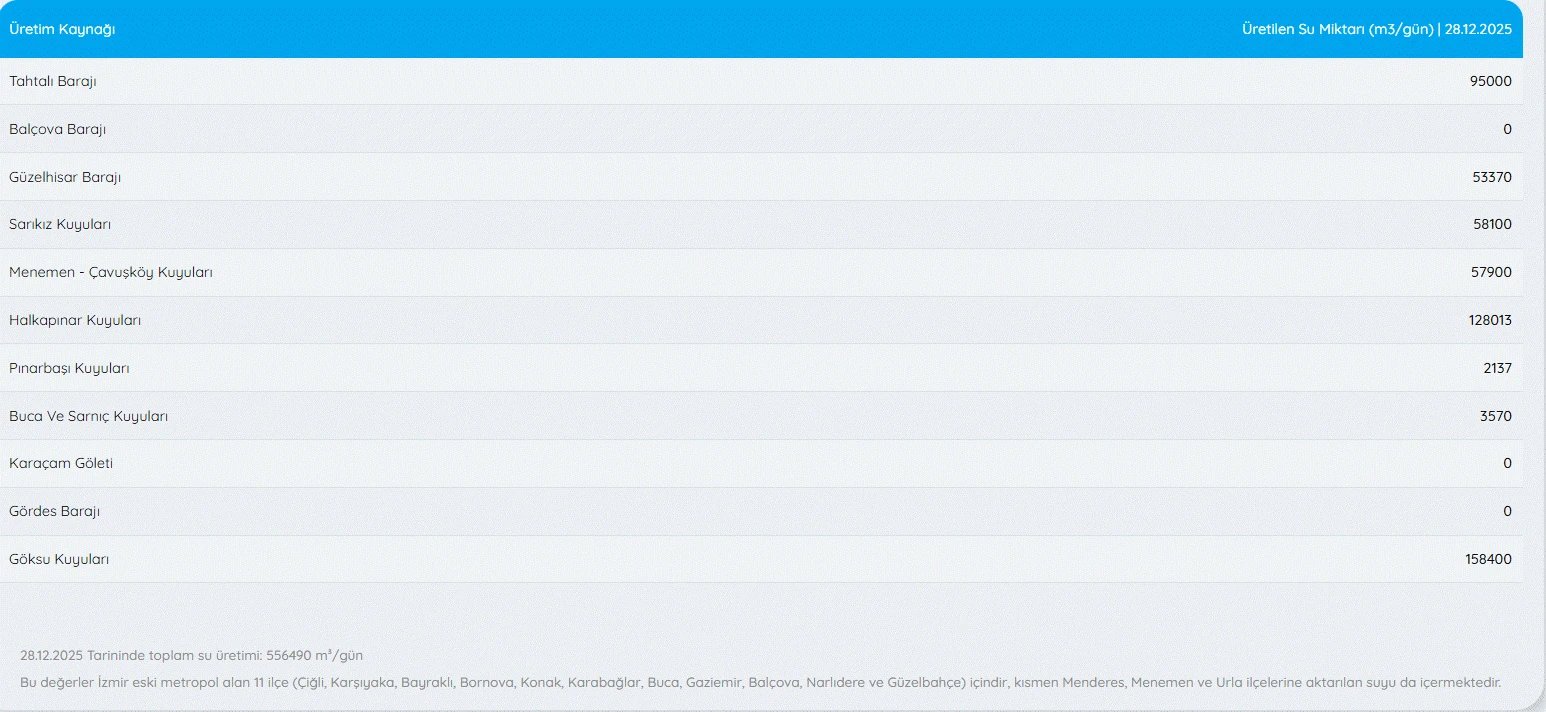The width and height of the screenshot is (1546, 712).
Task: Select the Güzelhisar Barajı row
Action: point(761,177)
